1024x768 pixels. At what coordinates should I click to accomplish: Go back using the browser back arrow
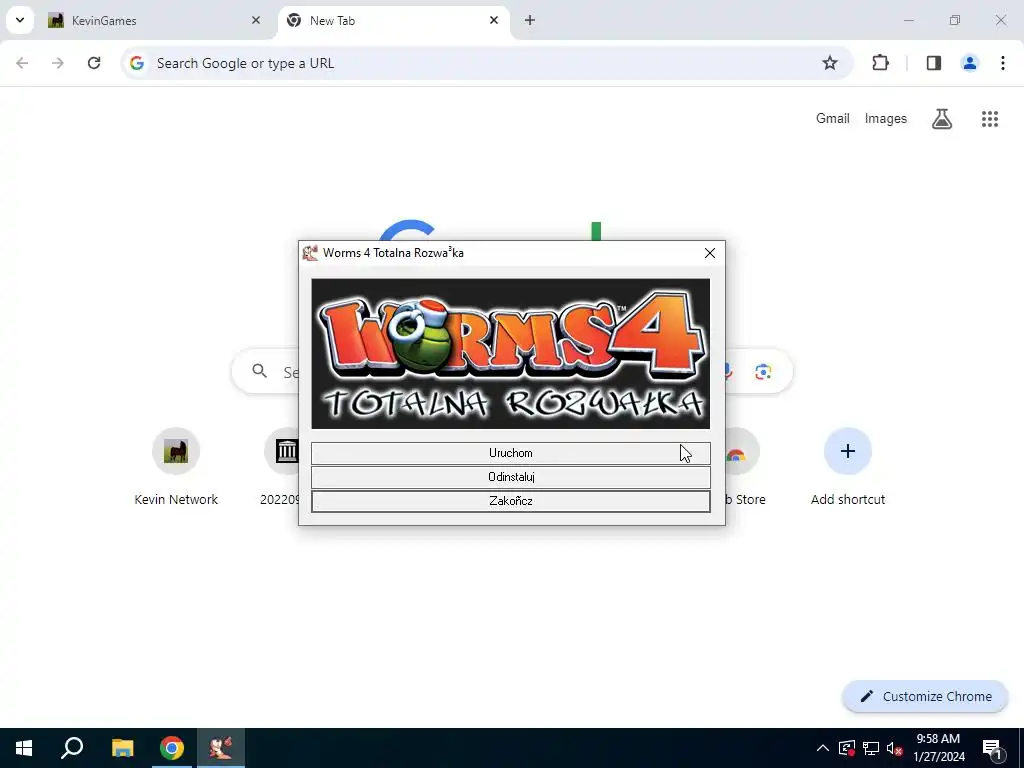[x=22, y=63]
